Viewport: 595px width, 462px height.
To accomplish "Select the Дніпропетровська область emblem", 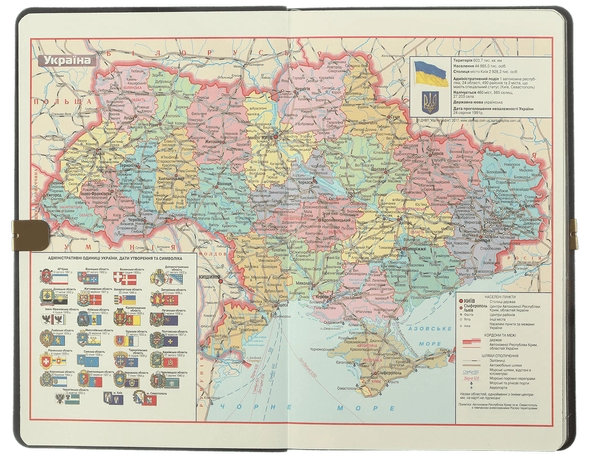I will (x=159, y=278).
